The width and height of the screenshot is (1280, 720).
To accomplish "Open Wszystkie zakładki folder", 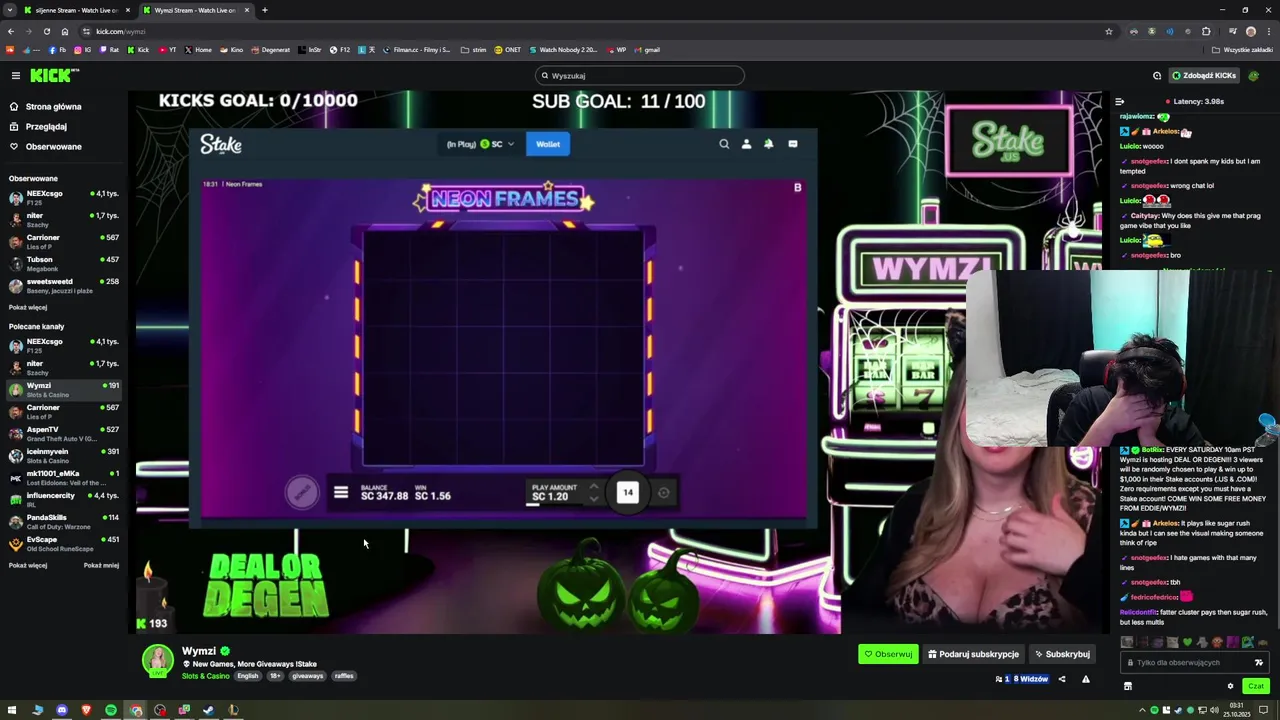I will coord(1242,50).
